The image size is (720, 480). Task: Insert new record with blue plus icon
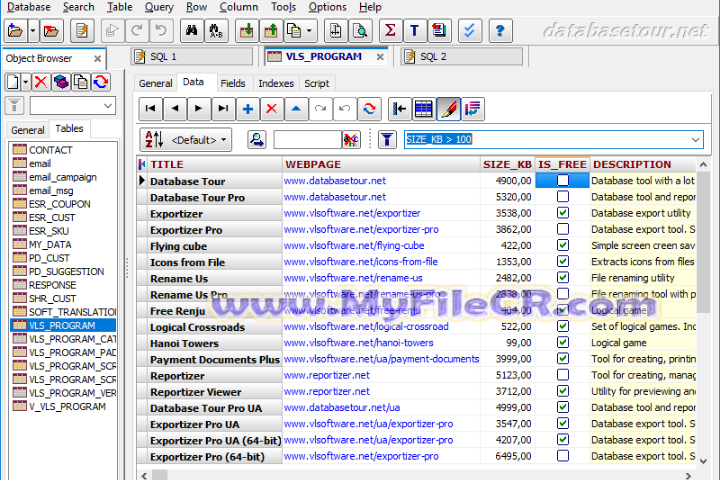248,109
